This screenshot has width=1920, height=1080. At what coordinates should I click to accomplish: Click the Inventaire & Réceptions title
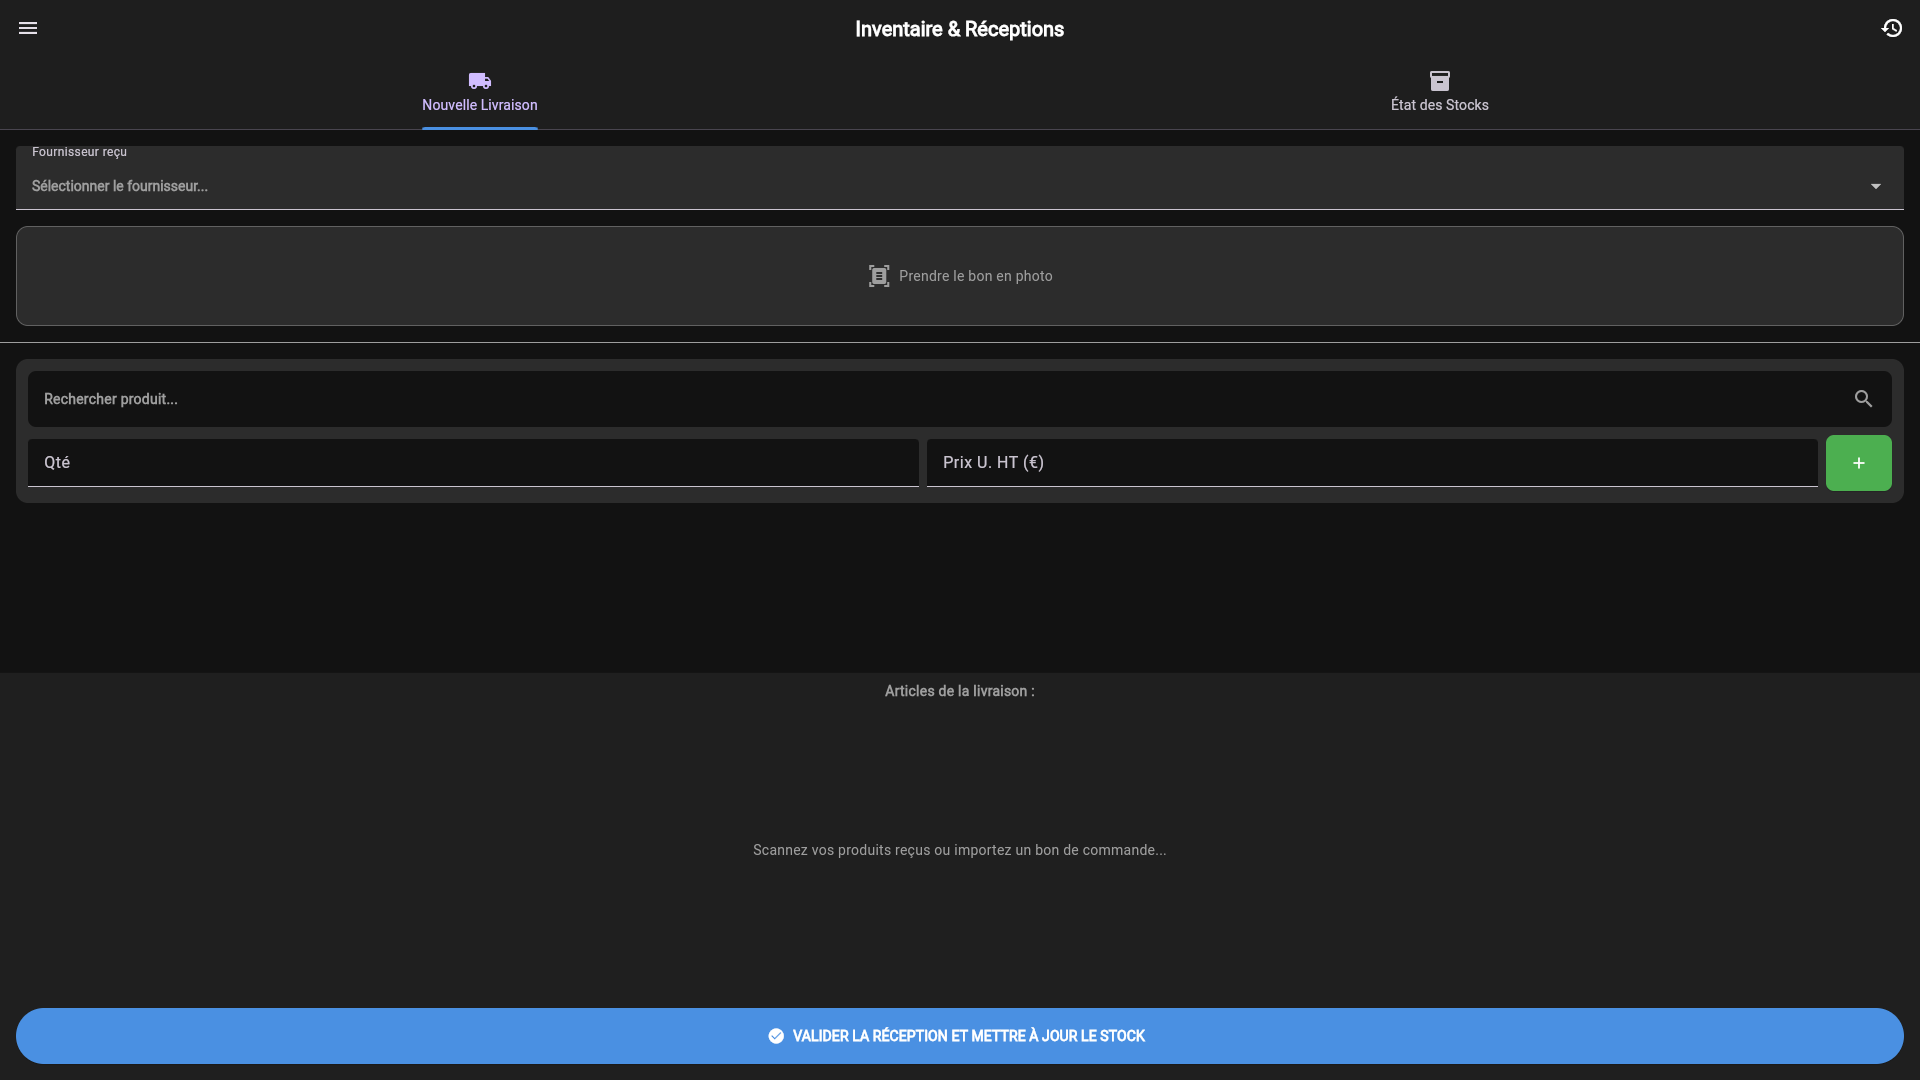[960, 29]
